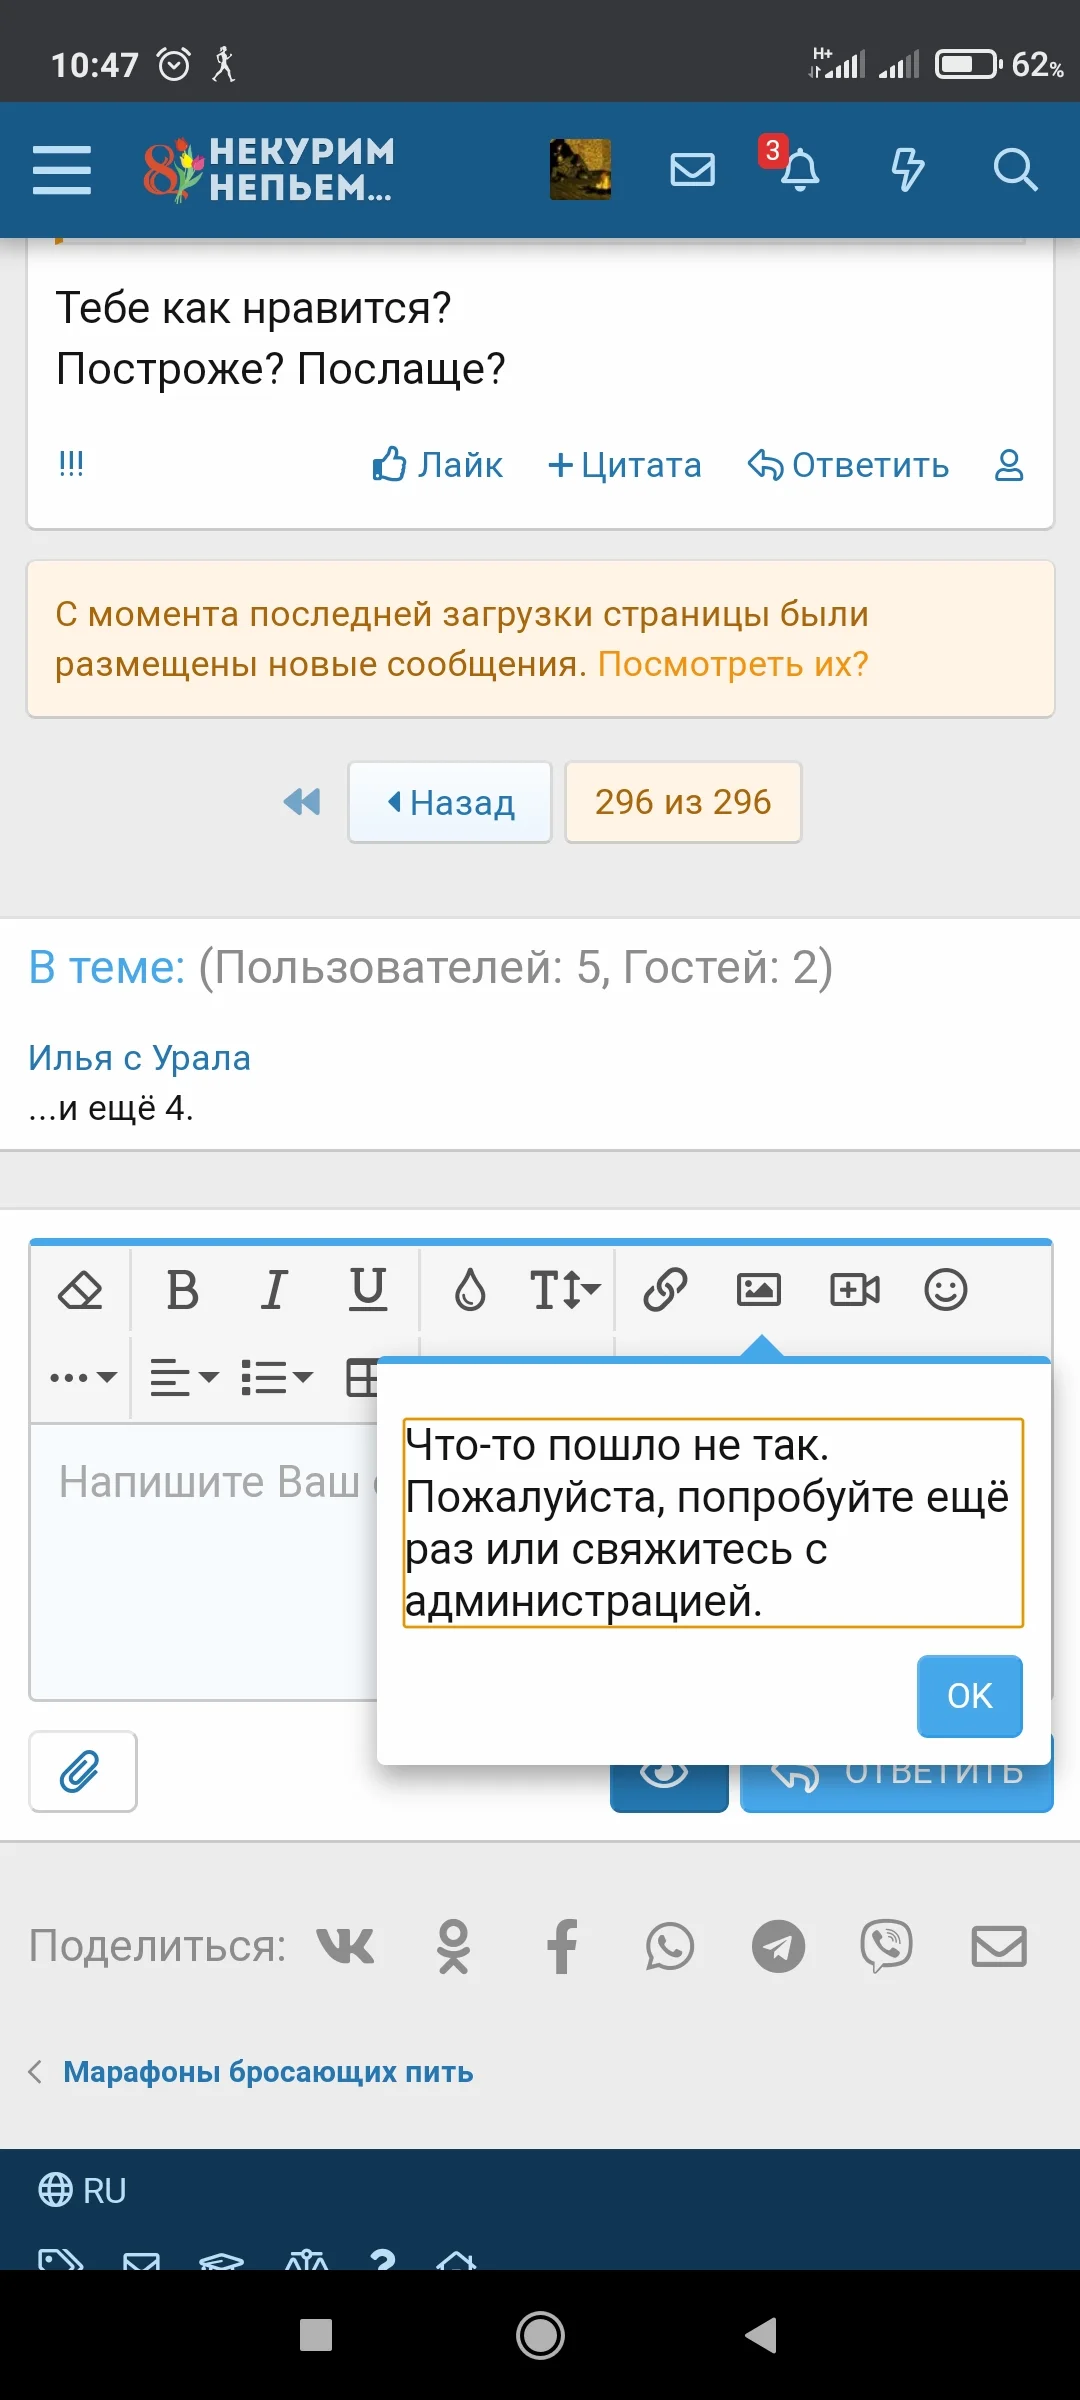Open the RU language chooser

[x=83, y=2190]
